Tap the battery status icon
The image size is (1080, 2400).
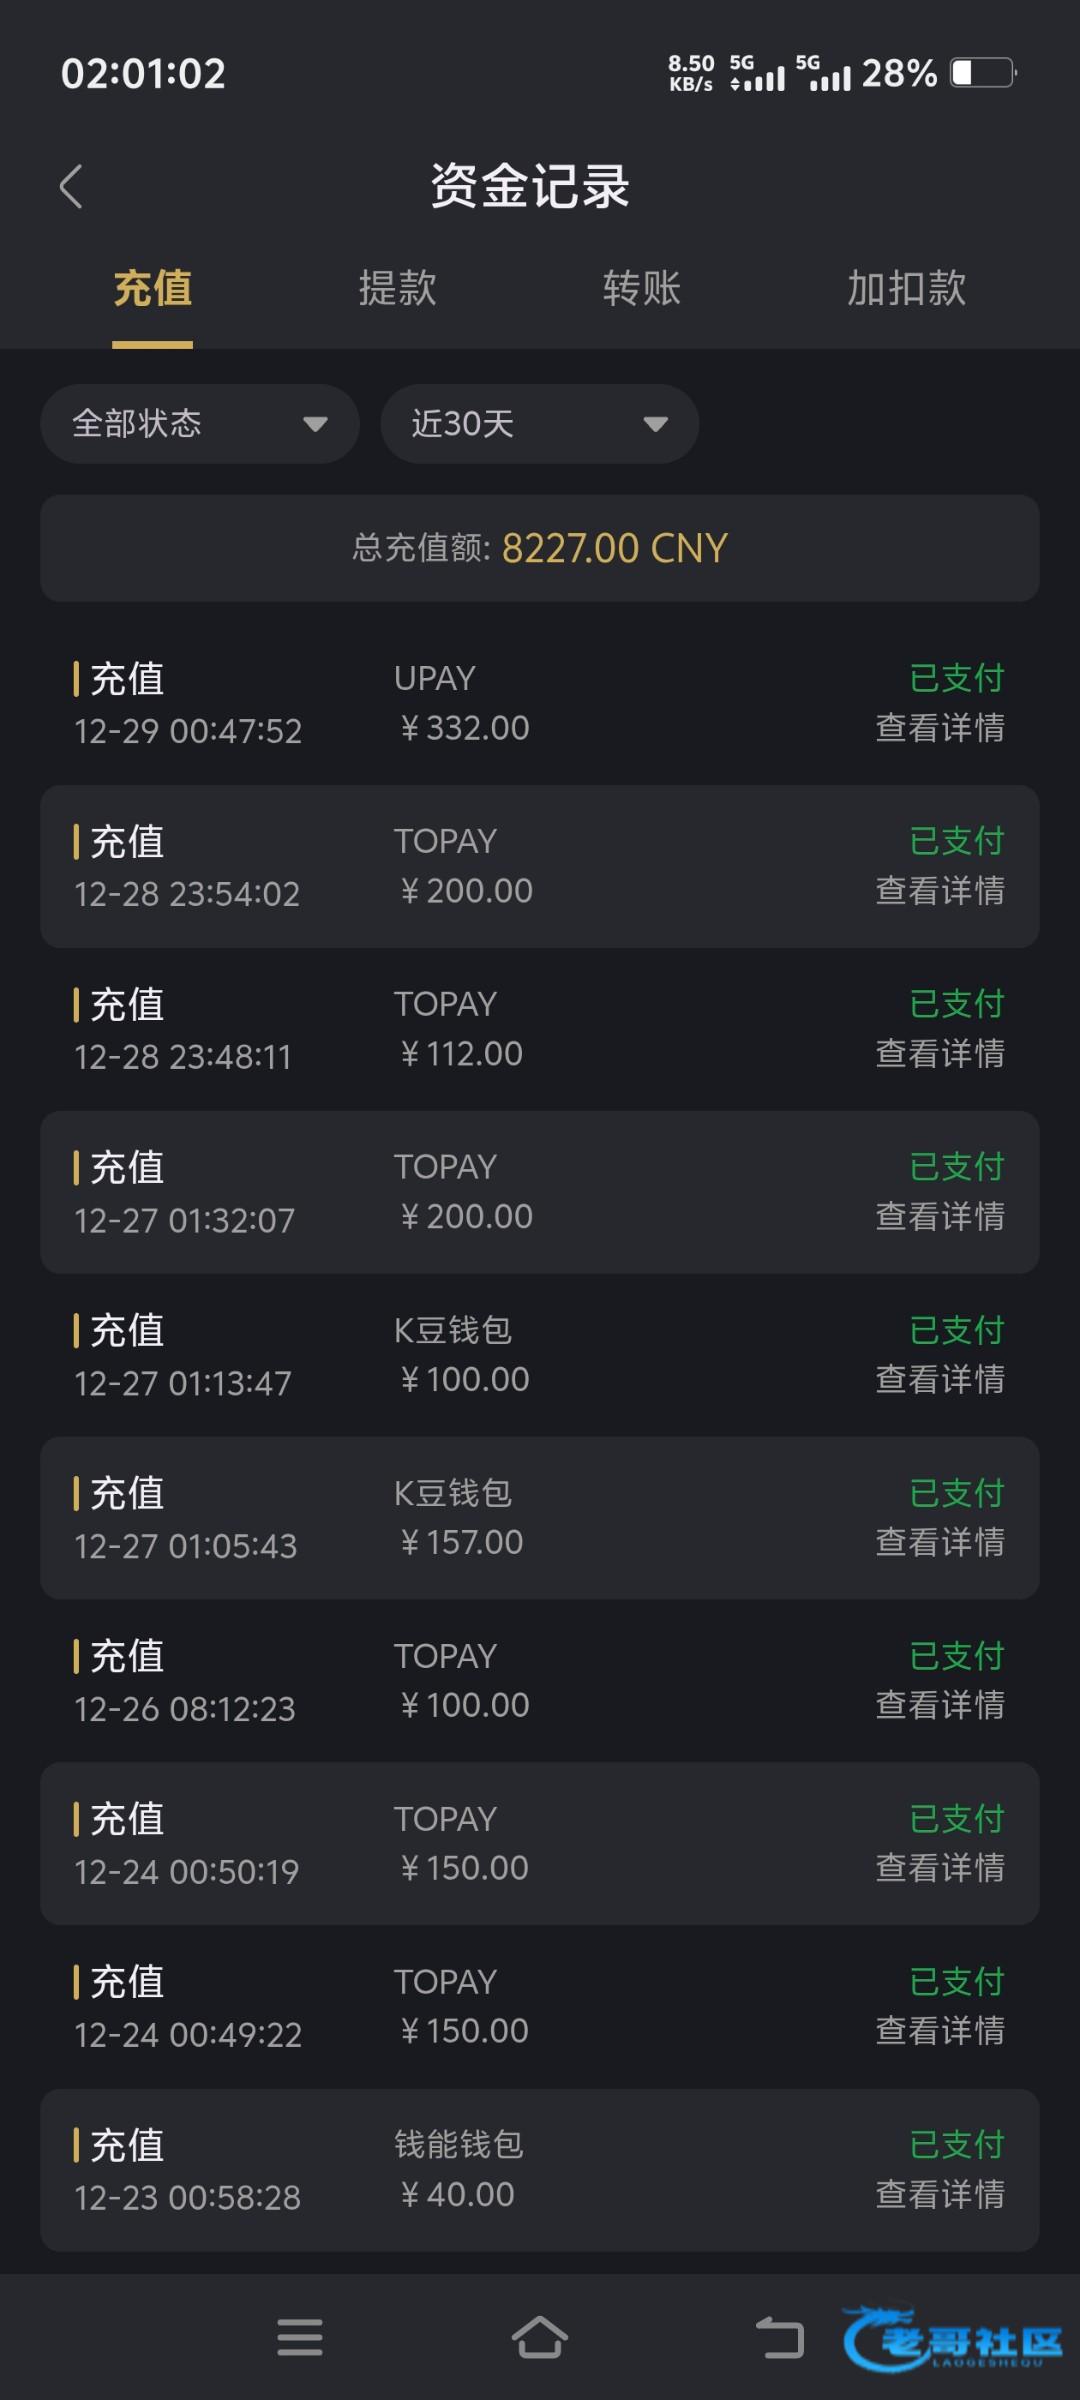tap(983, 73)
